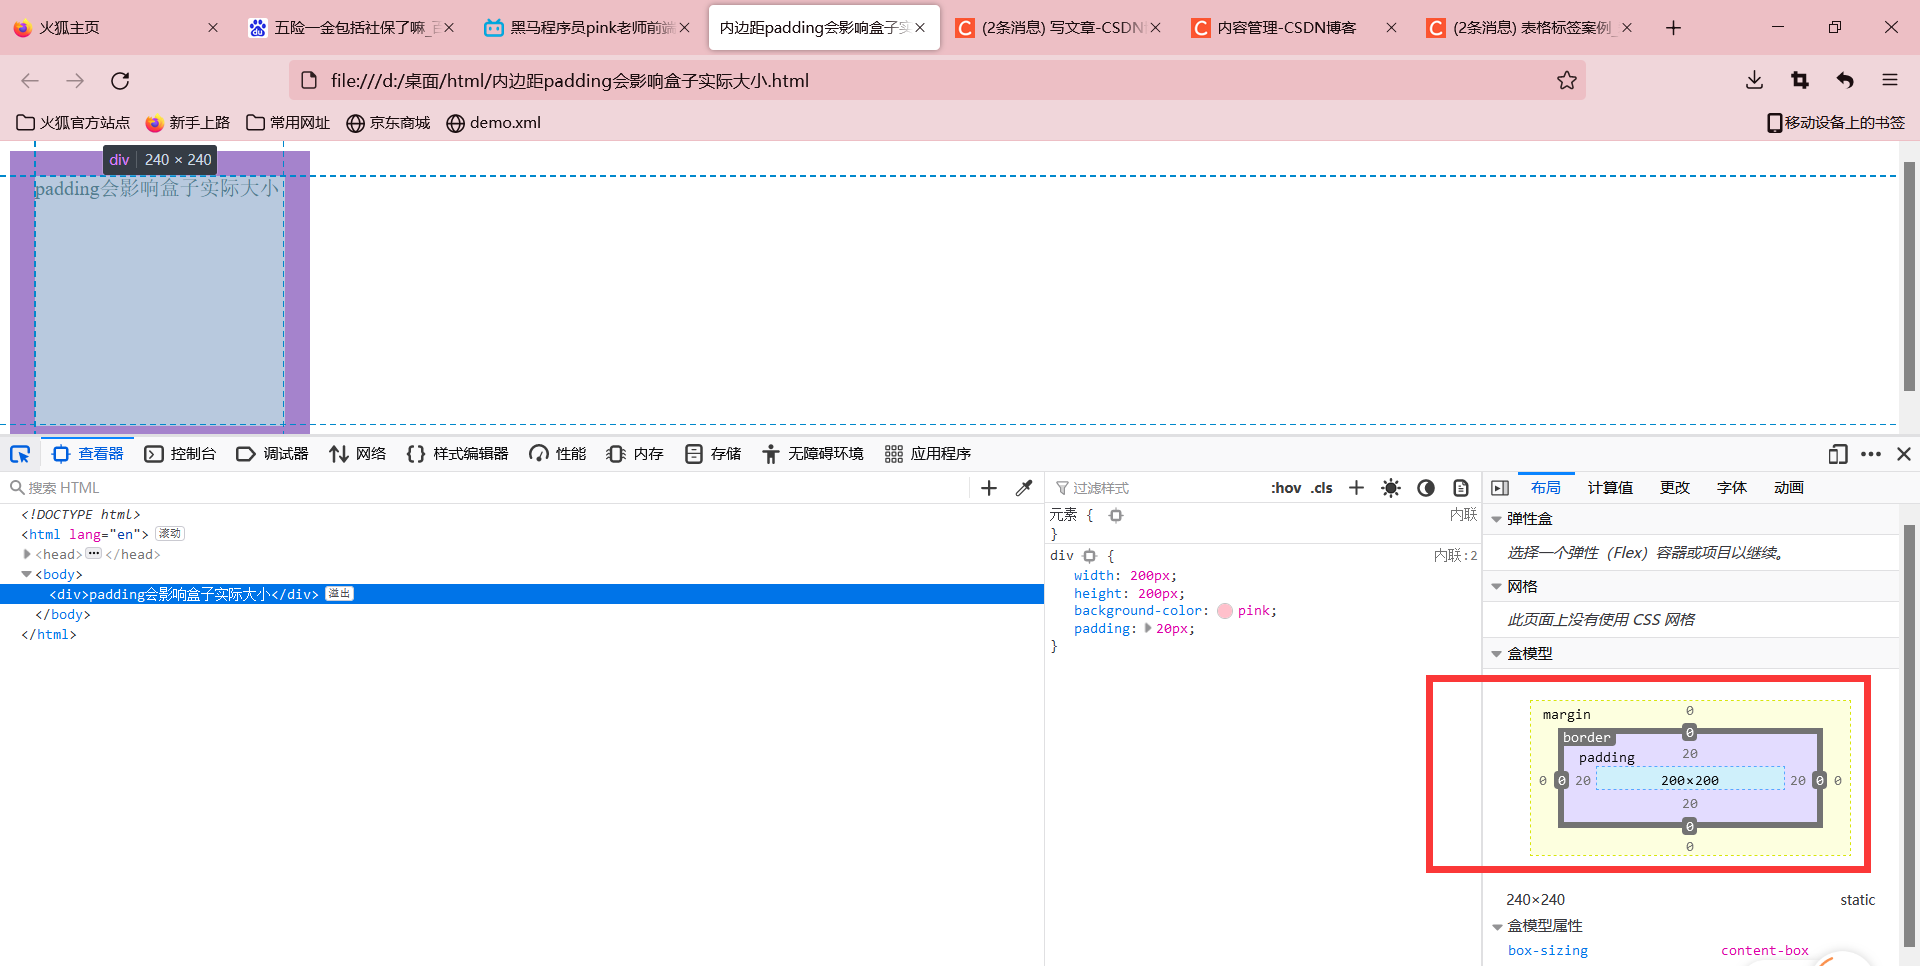This screenshot has height=966, width=1920.
Task: Bookmark this page with star icon
Action: (1566, 81)
